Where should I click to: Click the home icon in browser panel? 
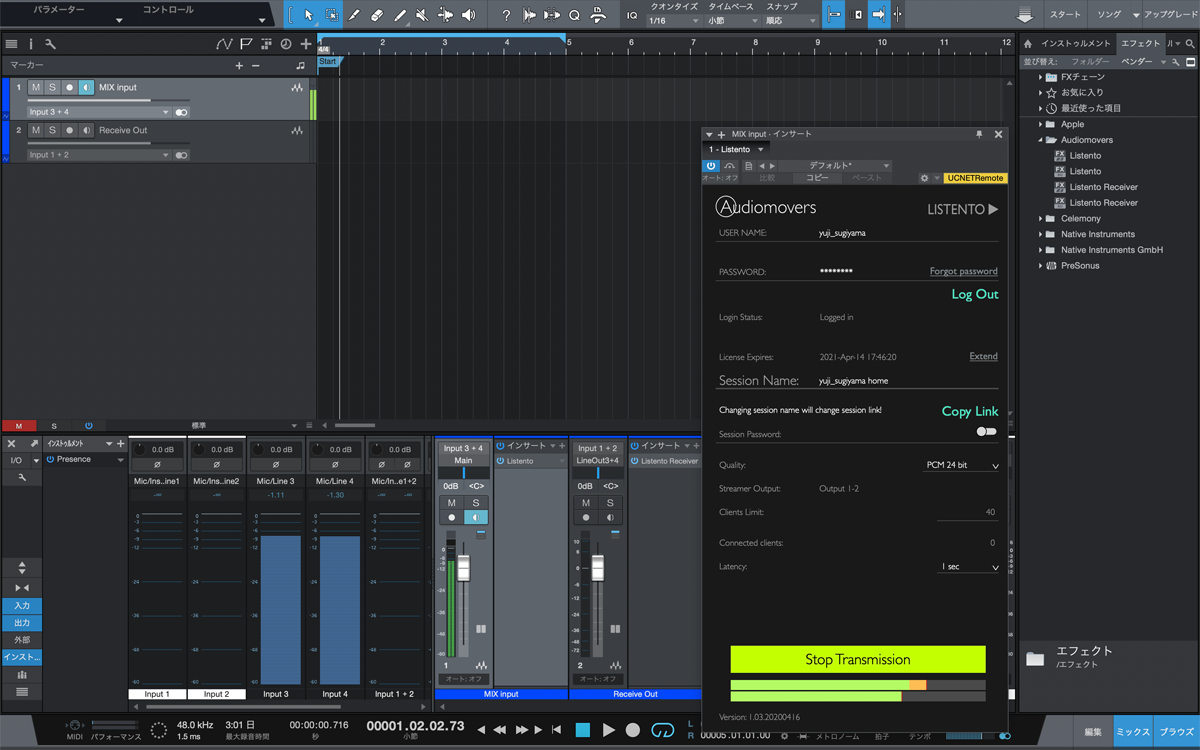coord(1028,44)
